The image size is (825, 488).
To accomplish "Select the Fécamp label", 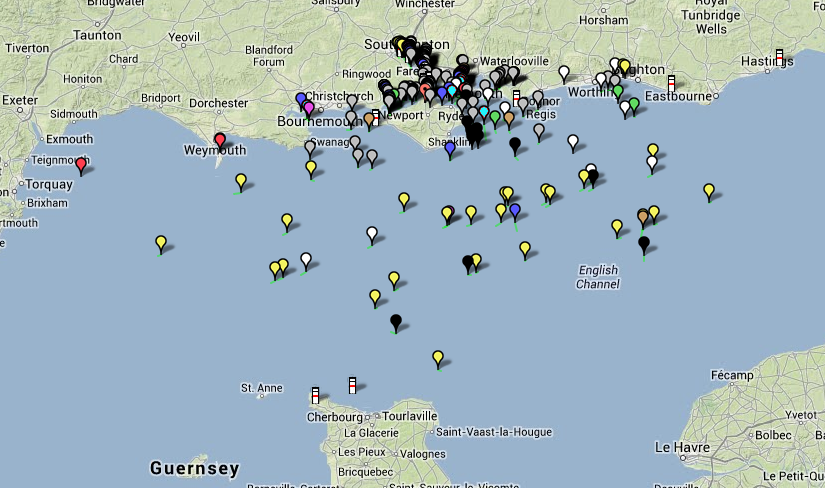I will [x=732, y=375].
